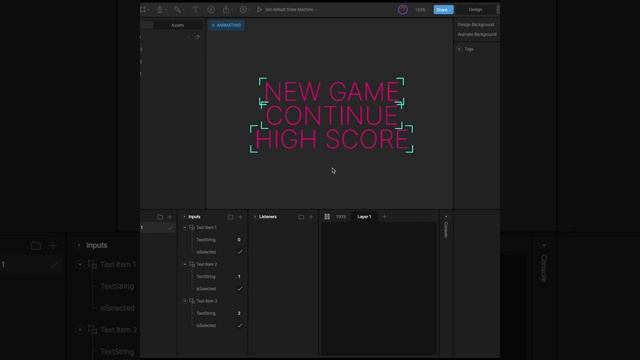Click the Listeners panel folder icon
640x360 pixels.
click(x=301, y=217)
